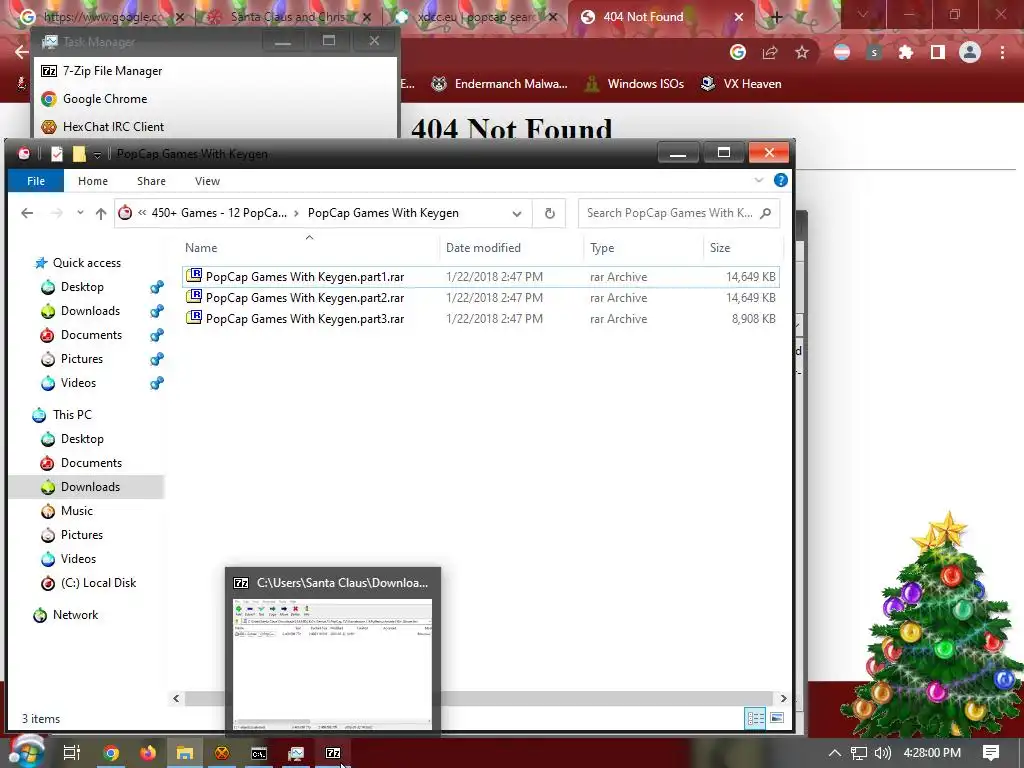The image size is (1024, 768).
Task: Open Desktop under This PC
Action: pos(82,439)
